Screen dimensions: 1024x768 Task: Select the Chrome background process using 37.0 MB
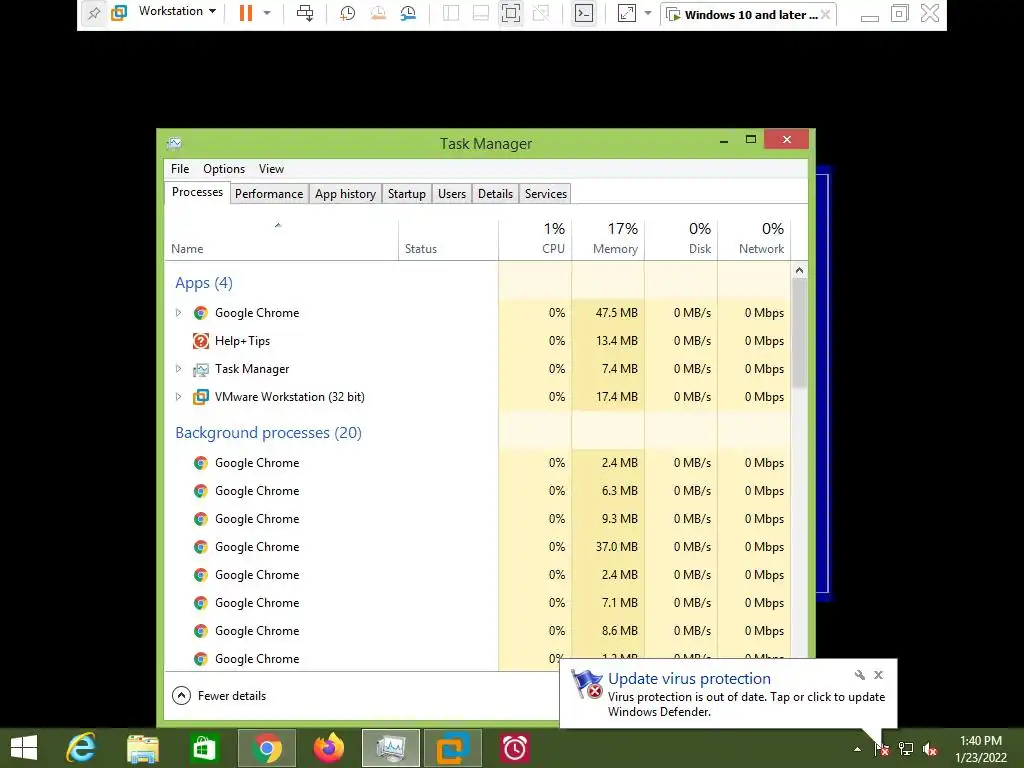tap(477, 547)
